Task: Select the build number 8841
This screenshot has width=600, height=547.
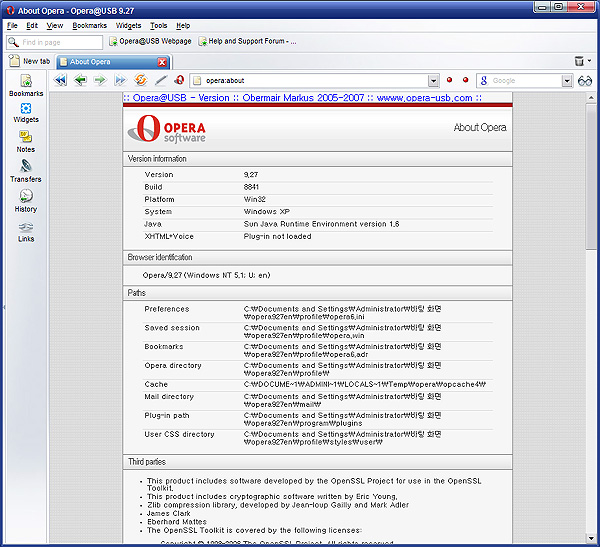Action: pyautogui.click(x=251, y=187)
